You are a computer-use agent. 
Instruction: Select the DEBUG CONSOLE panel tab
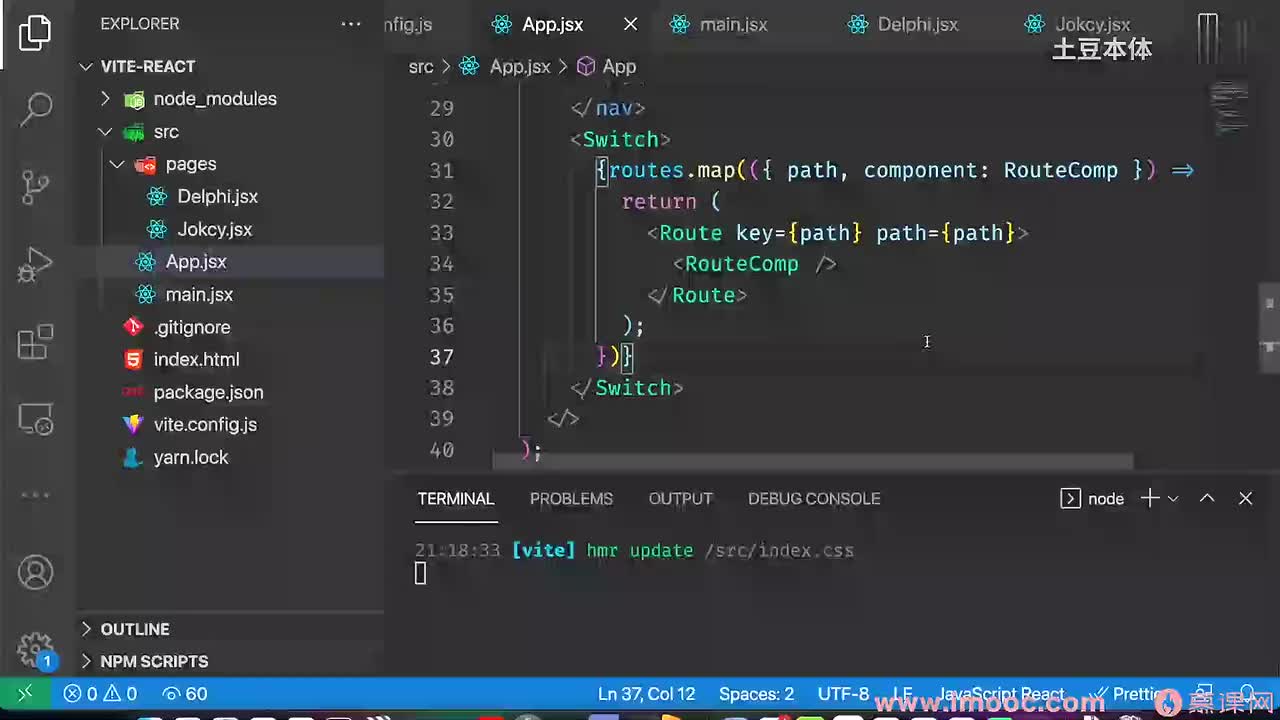tap(814, 498)
